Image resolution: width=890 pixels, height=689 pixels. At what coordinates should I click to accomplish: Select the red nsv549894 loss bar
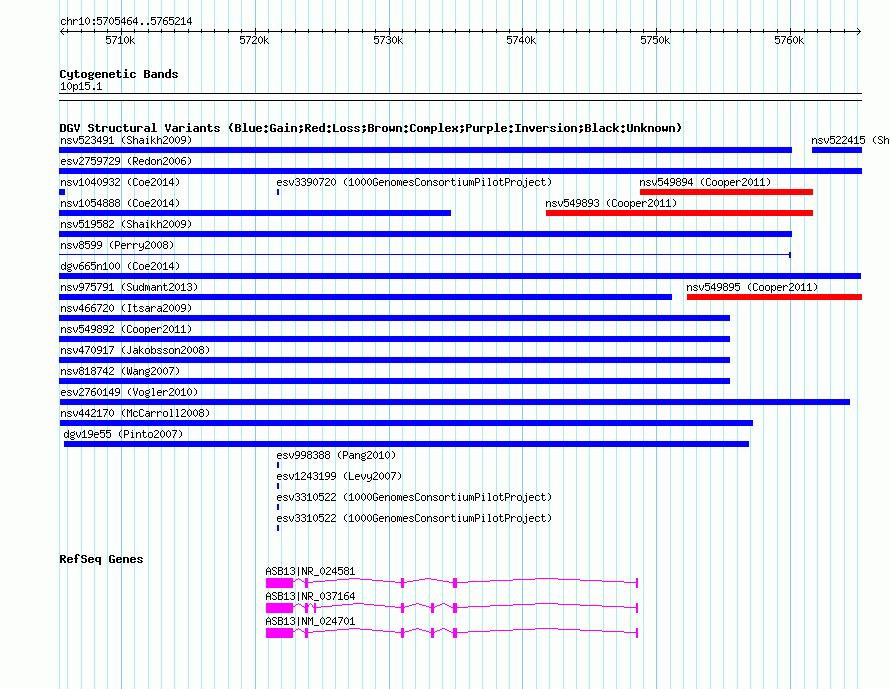pos(727,192)
